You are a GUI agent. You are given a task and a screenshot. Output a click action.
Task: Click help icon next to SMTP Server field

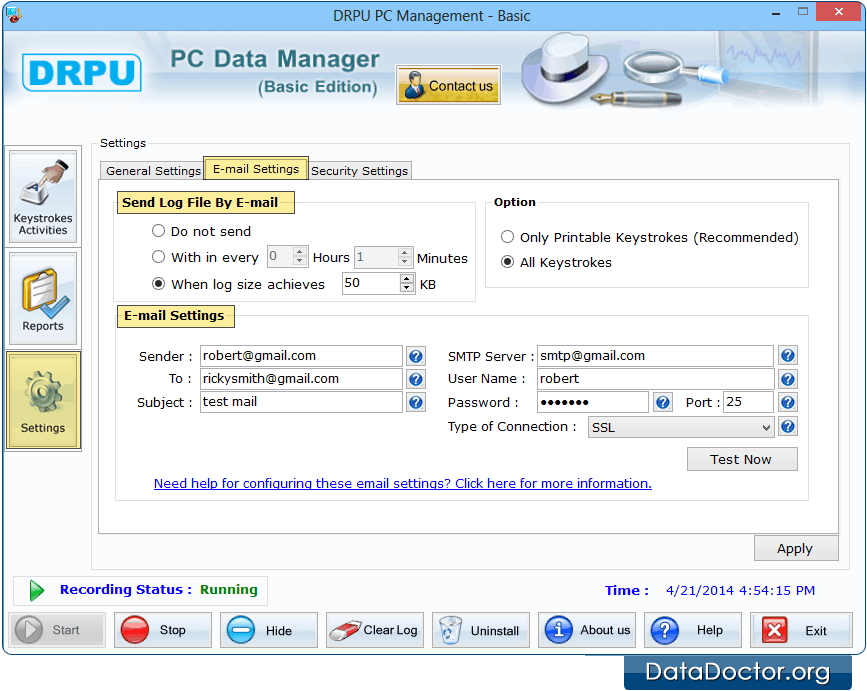788,355
